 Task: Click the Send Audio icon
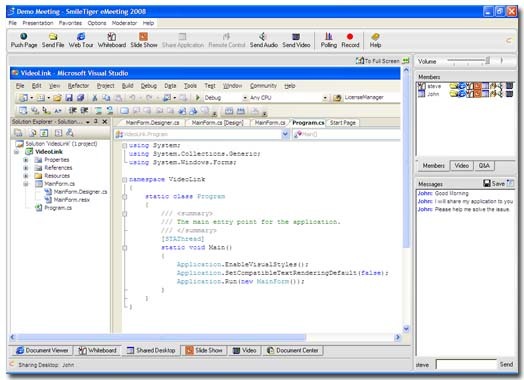pos(264,40)
